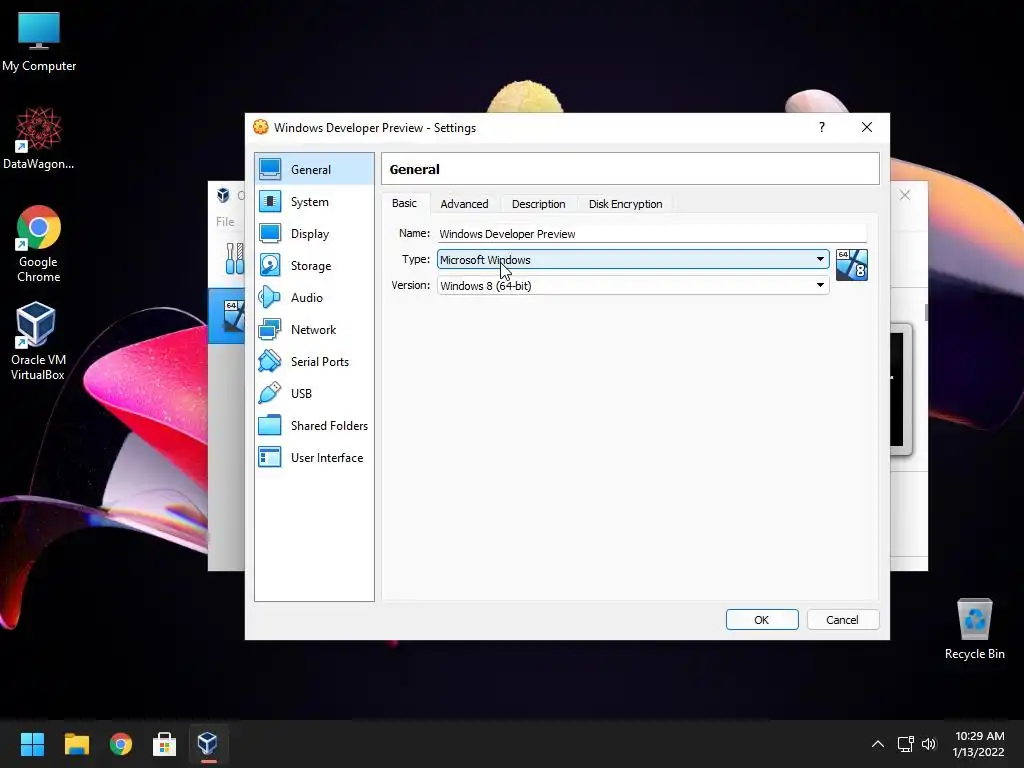Click 'Storage' text in sidebar
The width and height of the screenshot is (1024, 768).
click(x=311, y=266)
